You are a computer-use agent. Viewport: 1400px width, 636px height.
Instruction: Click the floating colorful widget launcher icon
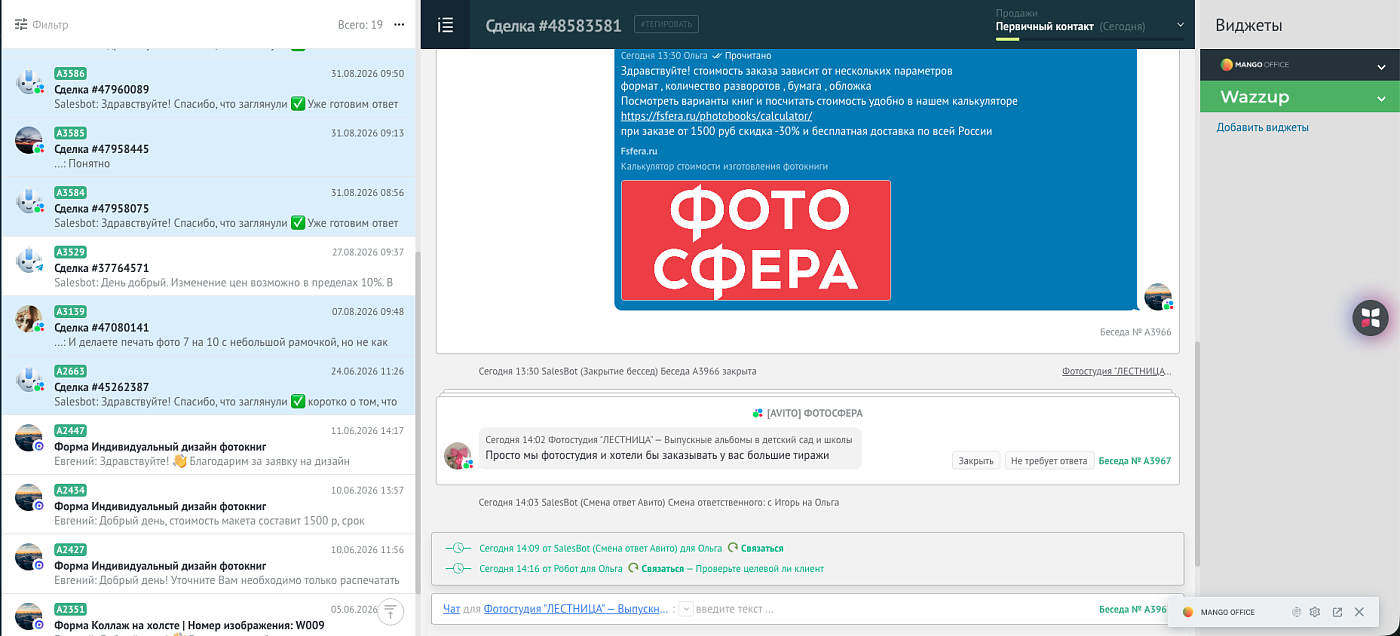pos(1371,318)
